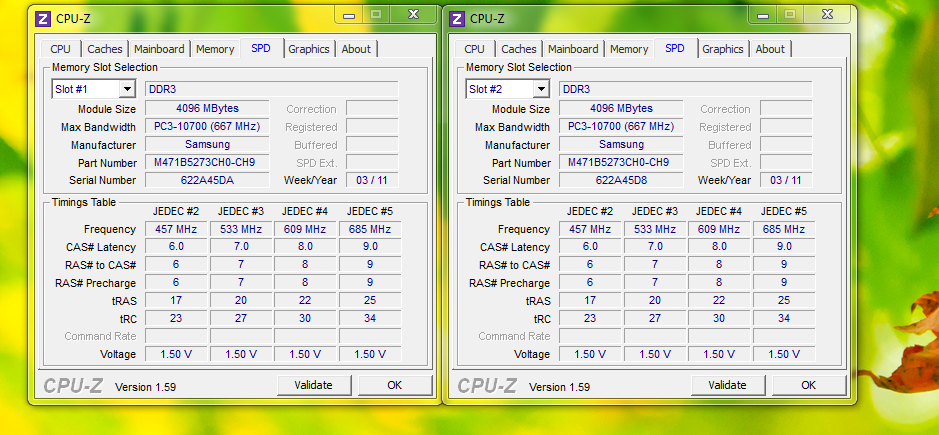The width and height of the screenshot is (939, 435).
Task: Minimize the left CPU-Z window
Action: pyautogui.click(x=349, y=14)
